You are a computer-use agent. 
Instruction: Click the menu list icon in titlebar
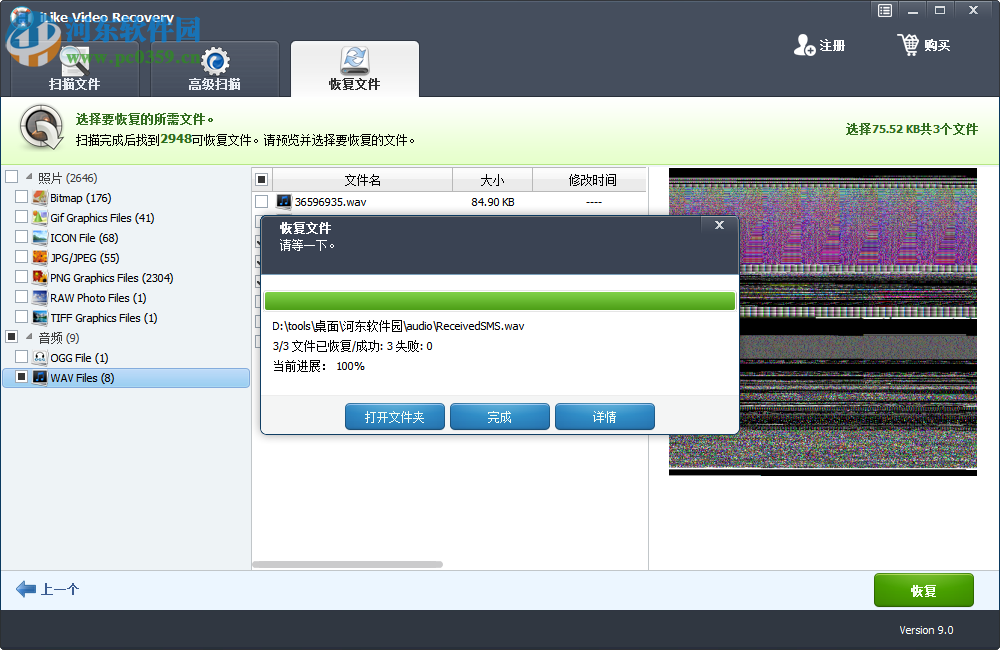click(x=884, y=10)
